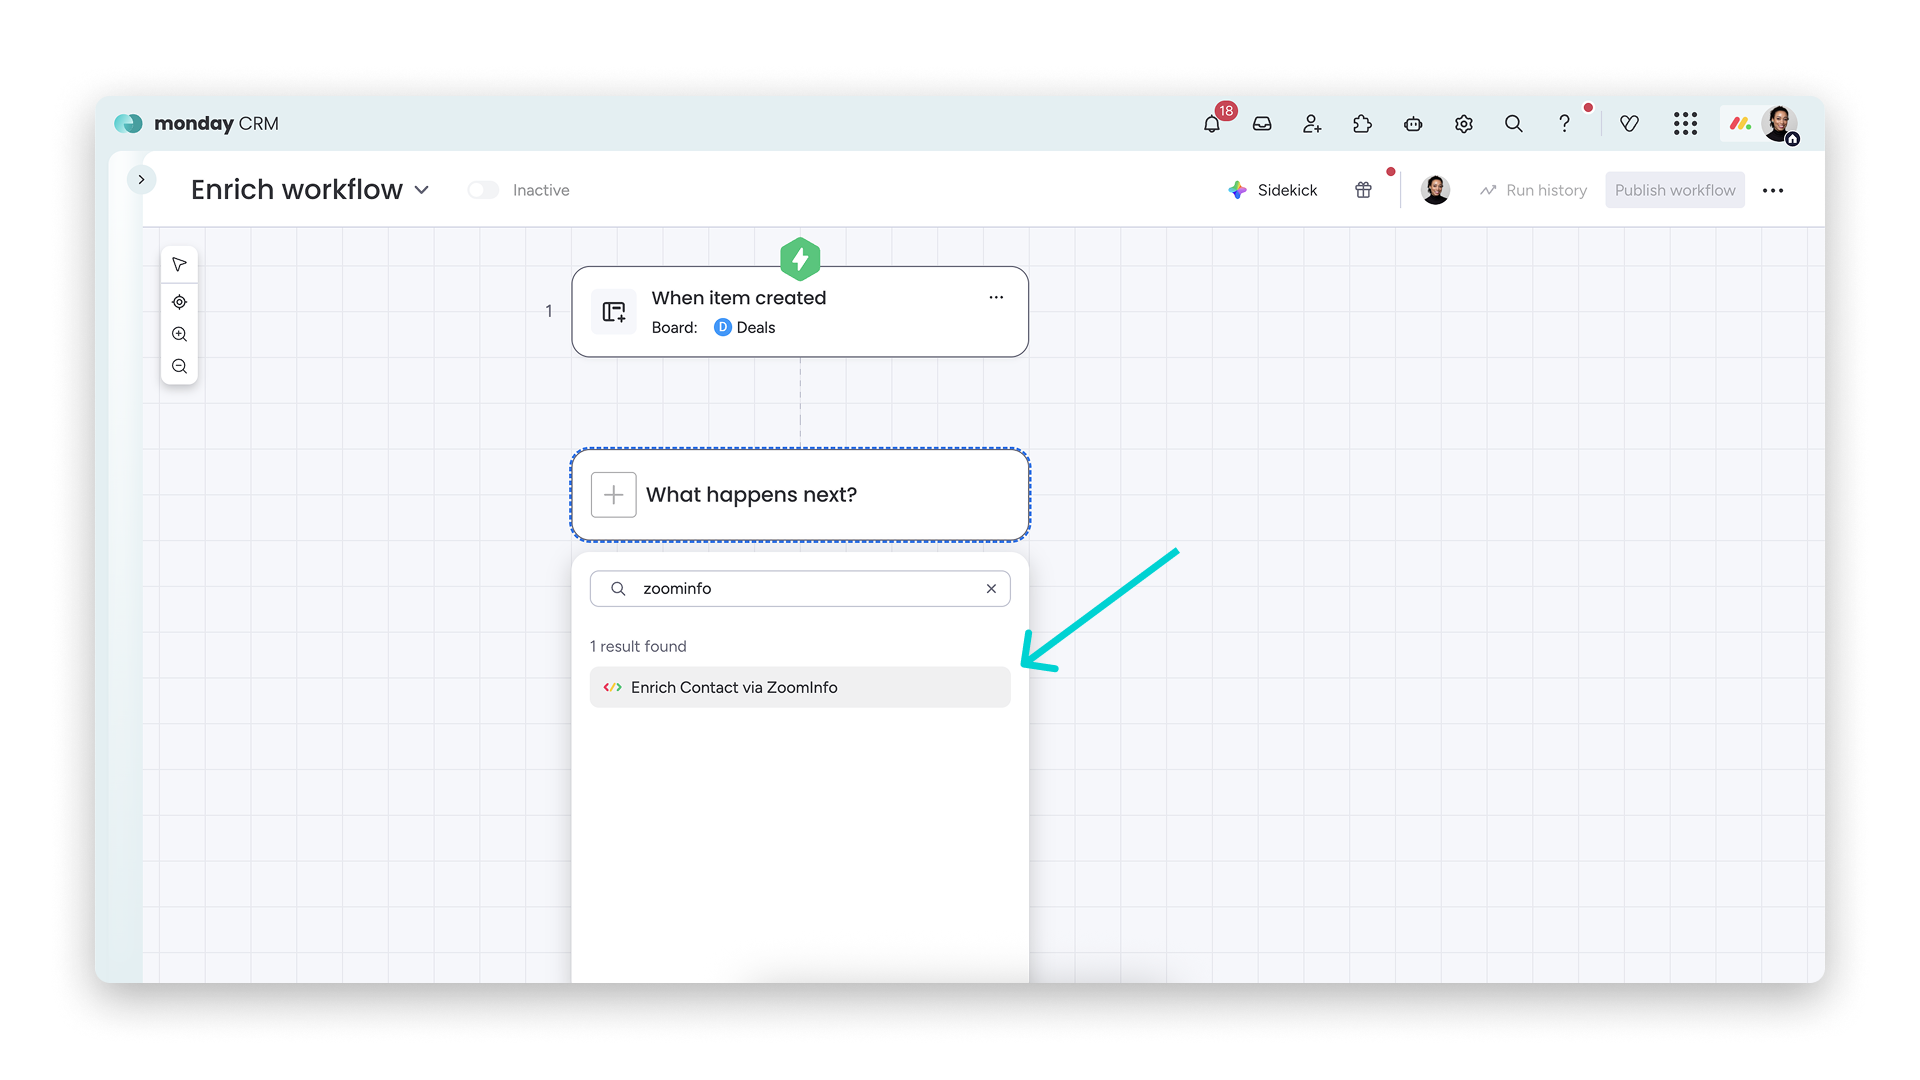
Task: Toggle the workflow Inactive switch
Action: pos(483,190)
